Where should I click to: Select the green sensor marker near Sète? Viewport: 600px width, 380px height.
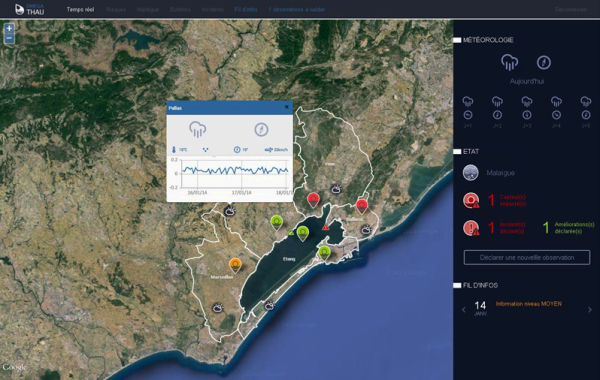[x=324, y=253]
